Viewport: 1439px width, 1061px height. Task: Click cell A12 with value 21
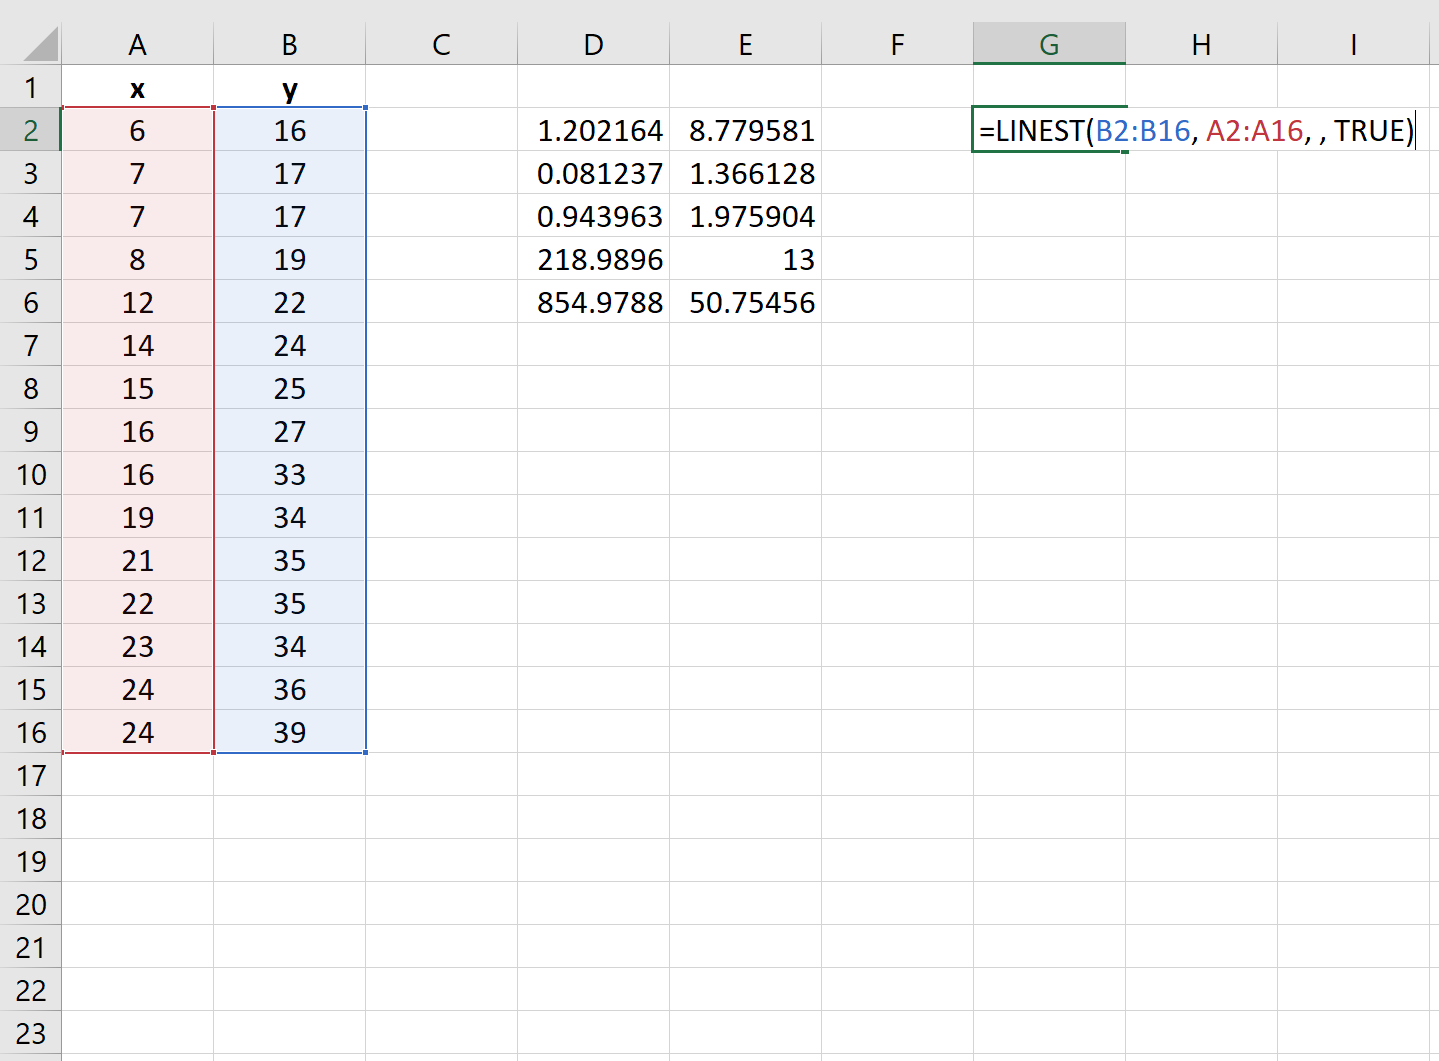coord(138,560)
